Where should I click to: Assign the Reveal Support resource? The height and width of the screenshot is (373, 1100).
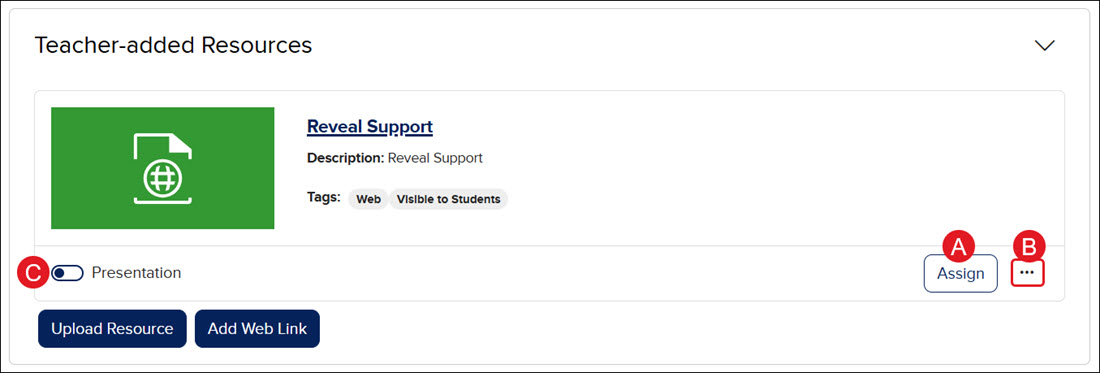click(960, 273)
